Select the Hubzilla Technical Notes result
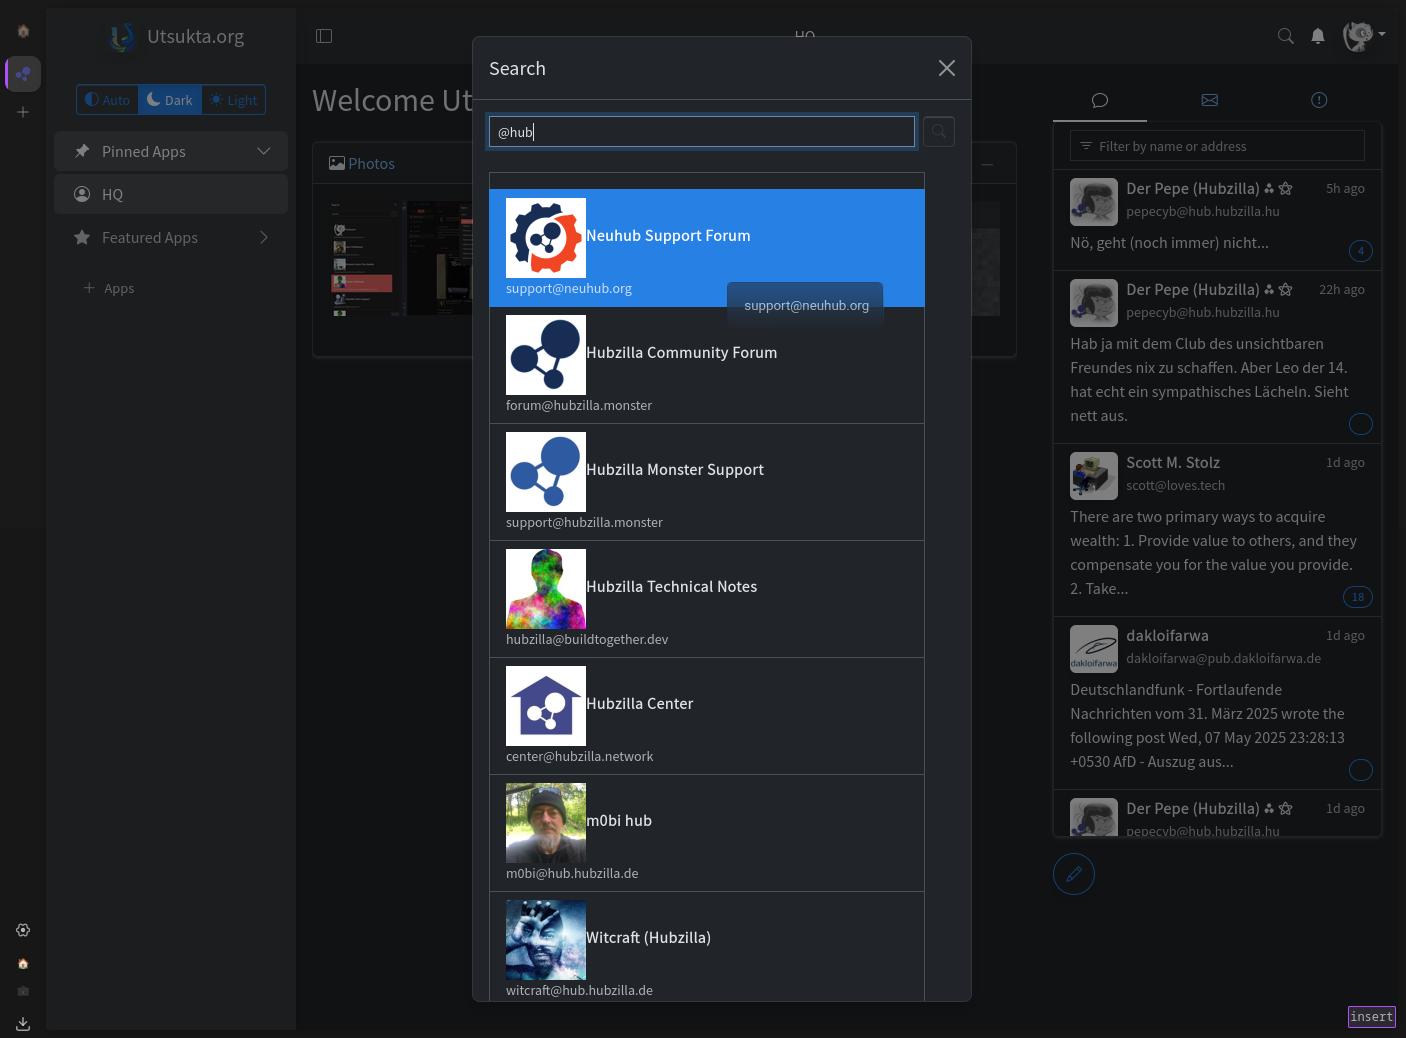Viewport: 1406px width, 1038px height. click(707, 599)
